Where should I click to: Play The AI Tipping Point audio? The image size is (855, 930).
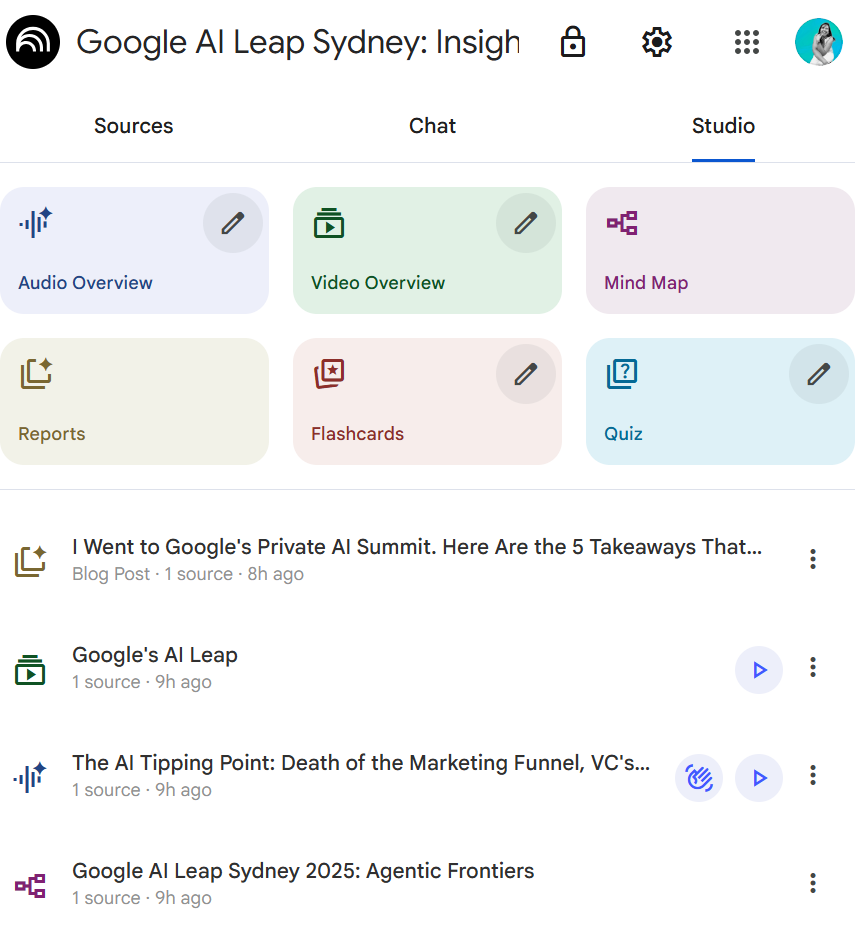[759, 778]
